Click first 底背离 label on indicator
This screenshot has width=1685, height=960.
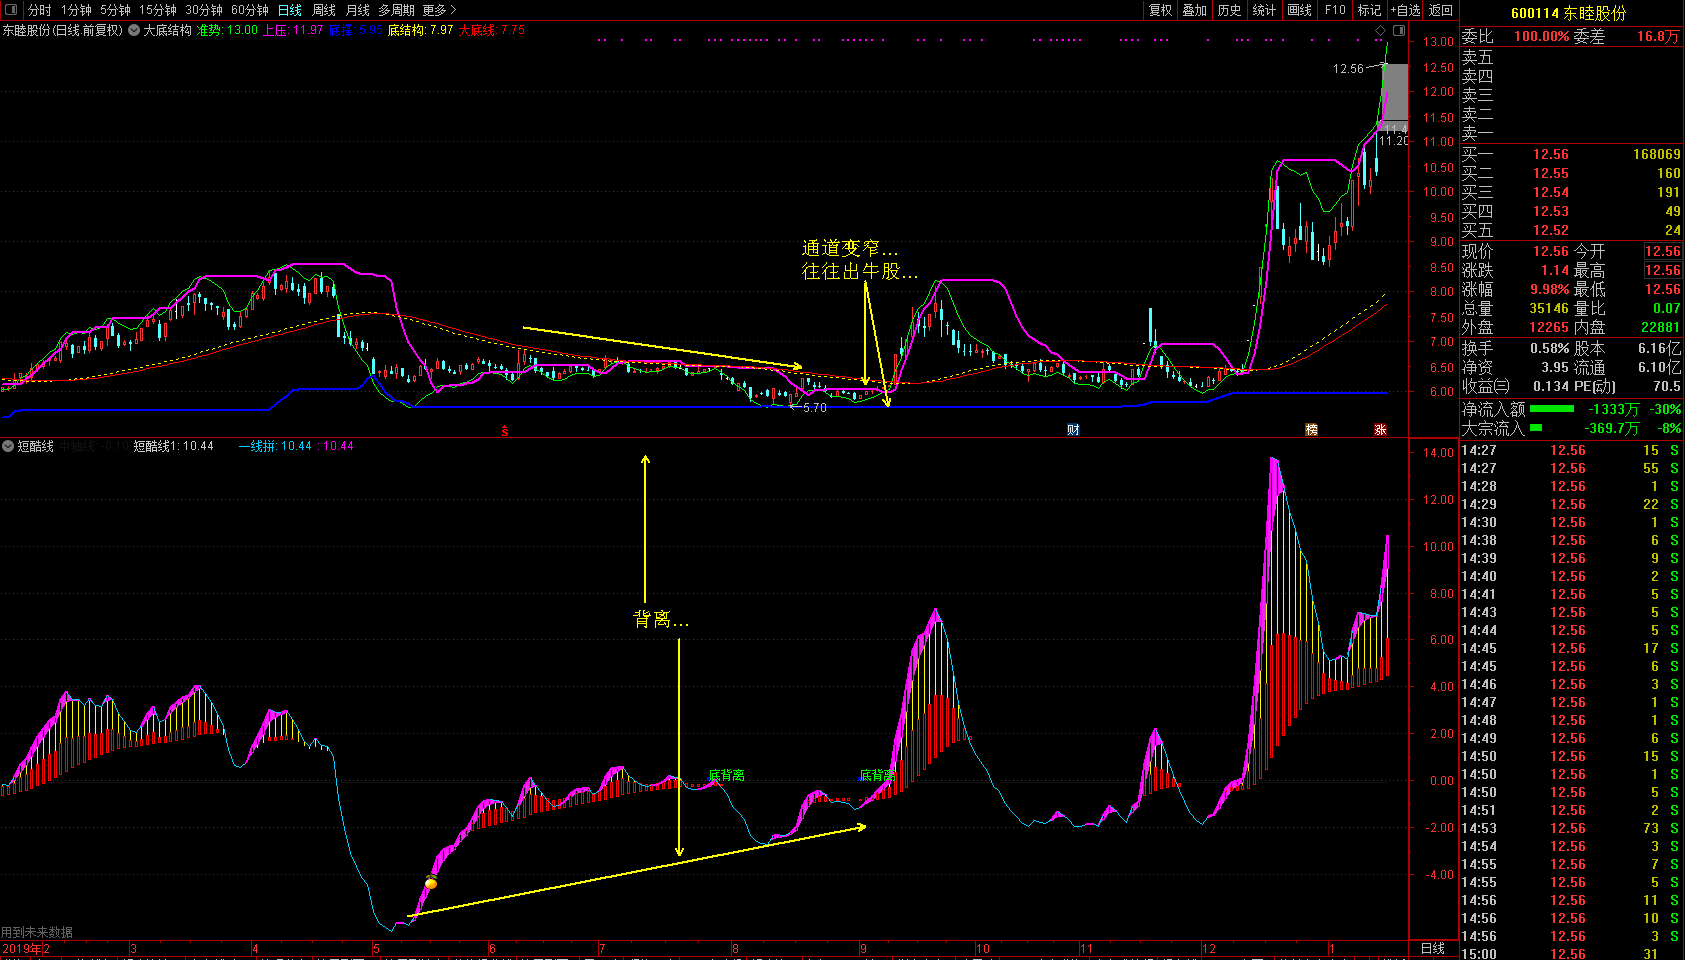click(x=726, y=775)
